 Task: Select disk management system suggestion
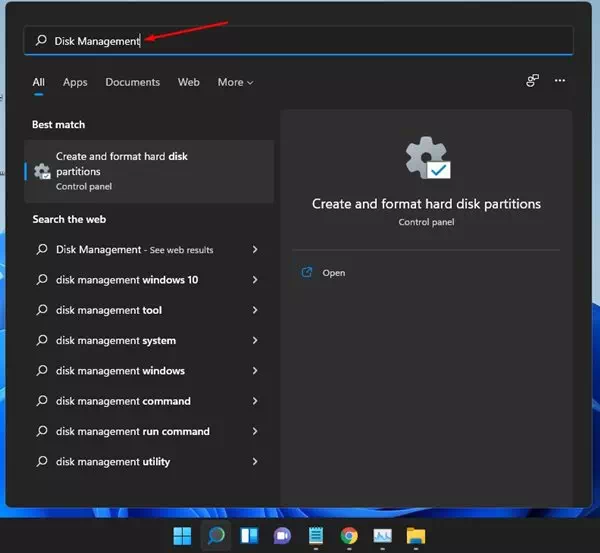coord(149,340)
